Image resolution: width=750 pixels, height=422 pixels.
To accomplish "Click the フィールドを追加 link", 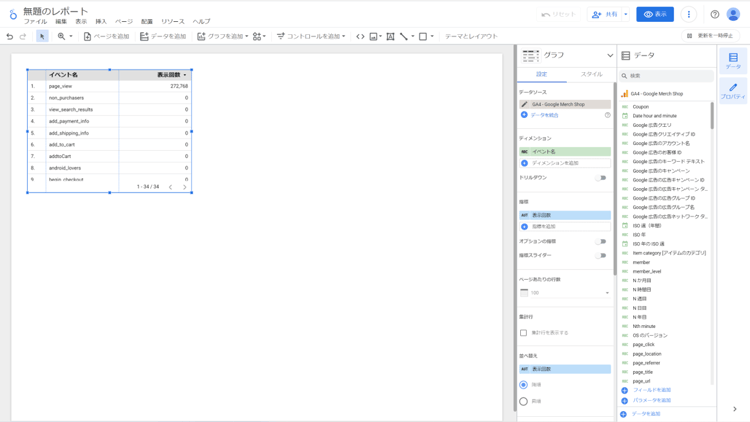I will click(x=651, y=390).
